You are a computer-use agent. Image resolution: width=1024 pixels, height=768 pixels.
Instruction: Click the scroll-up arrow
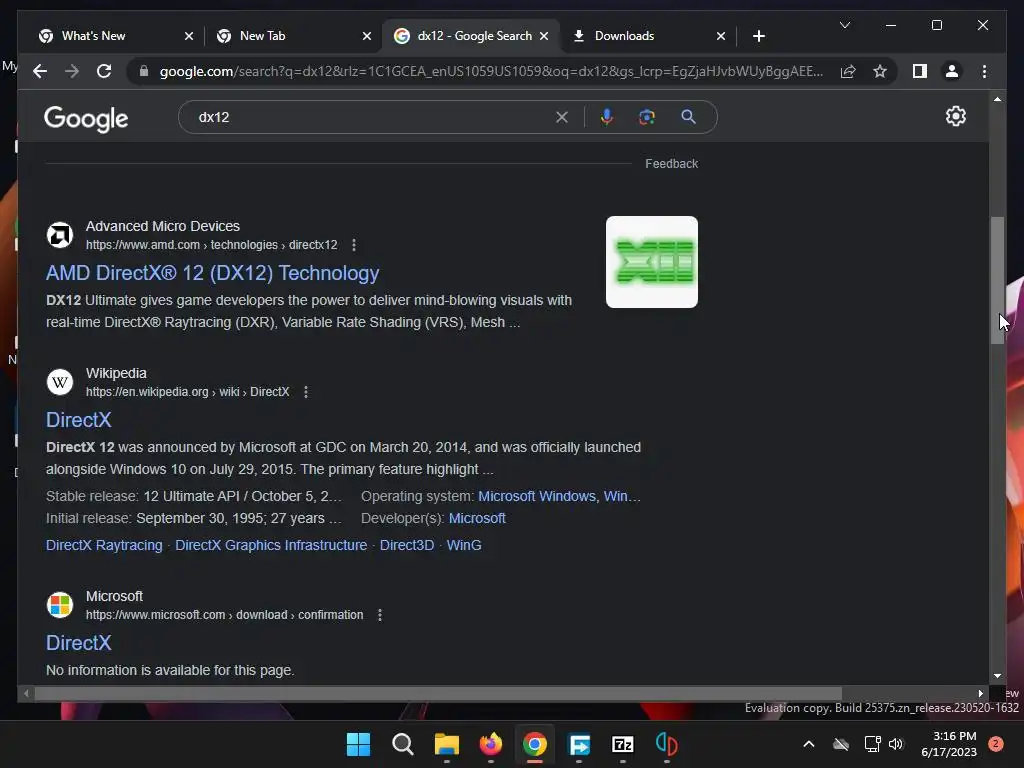click(997, 99)
